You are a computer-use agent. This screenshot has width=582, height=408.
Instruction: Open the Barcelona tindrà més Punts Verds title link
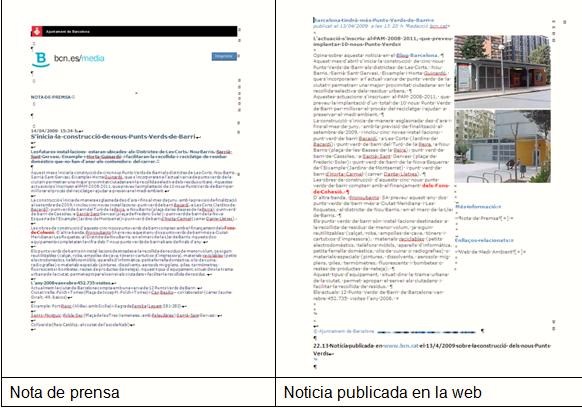[373, 20]
